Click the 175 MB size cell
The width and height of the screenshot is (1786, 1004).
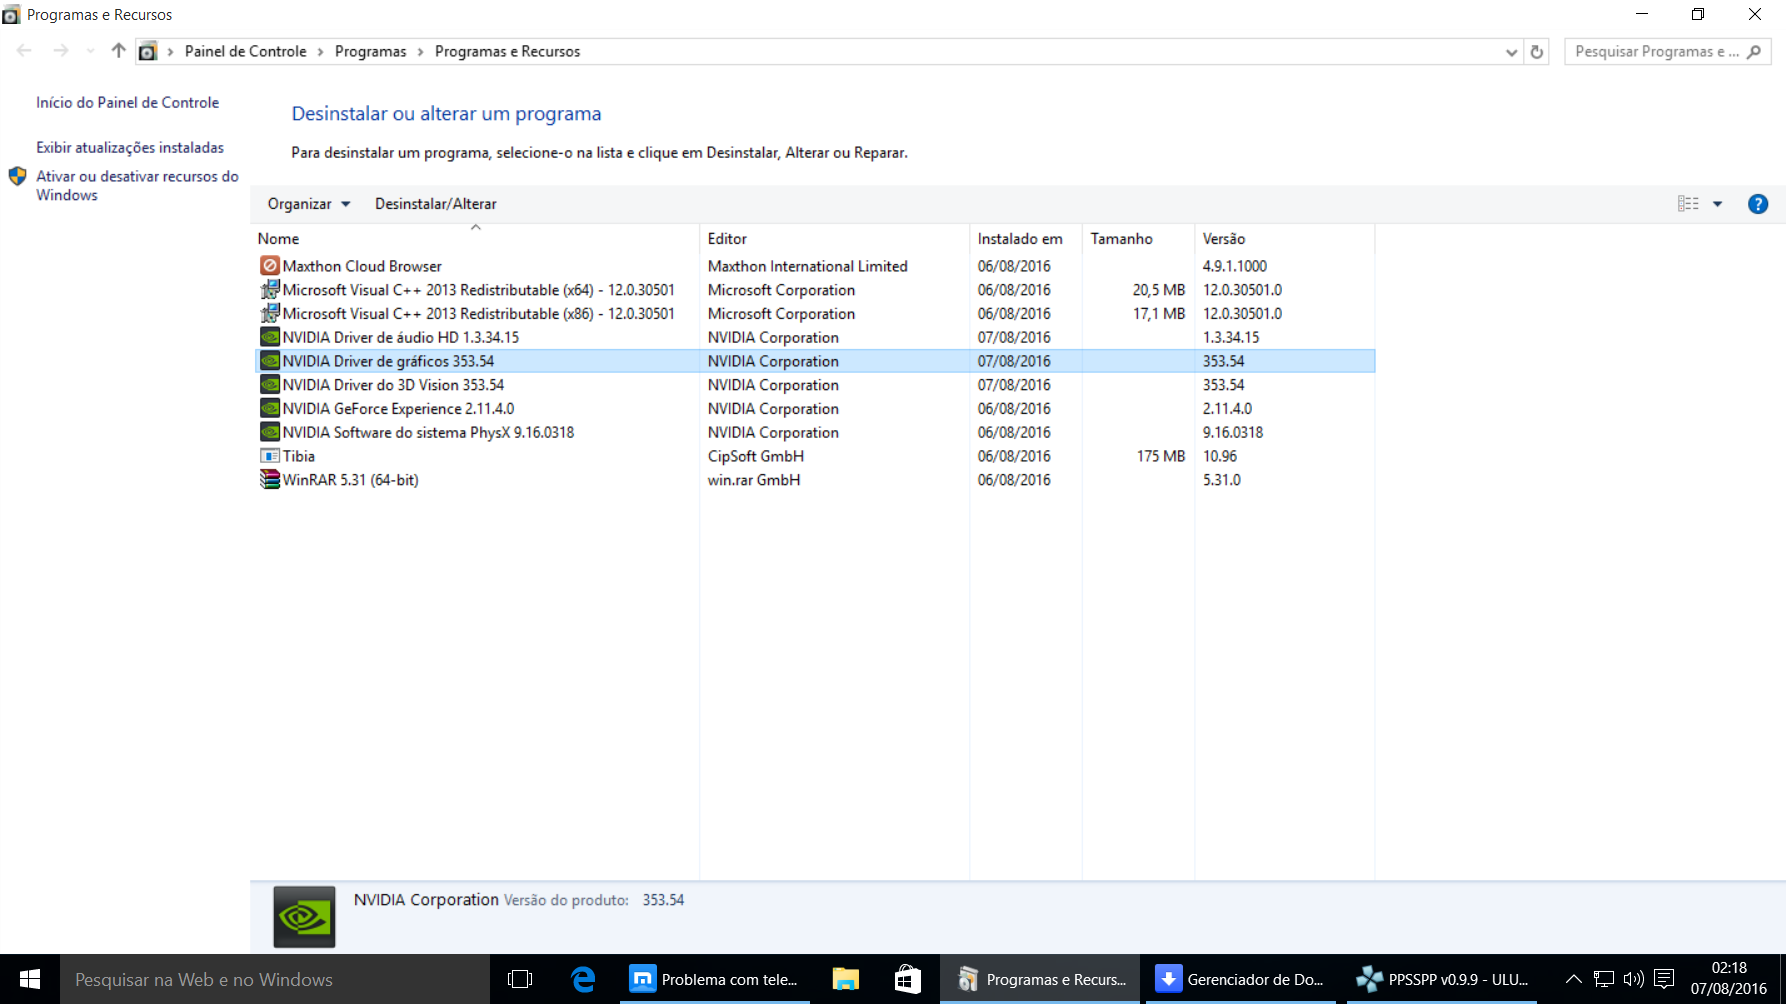pyautogui.click(x=1160, y=456)
